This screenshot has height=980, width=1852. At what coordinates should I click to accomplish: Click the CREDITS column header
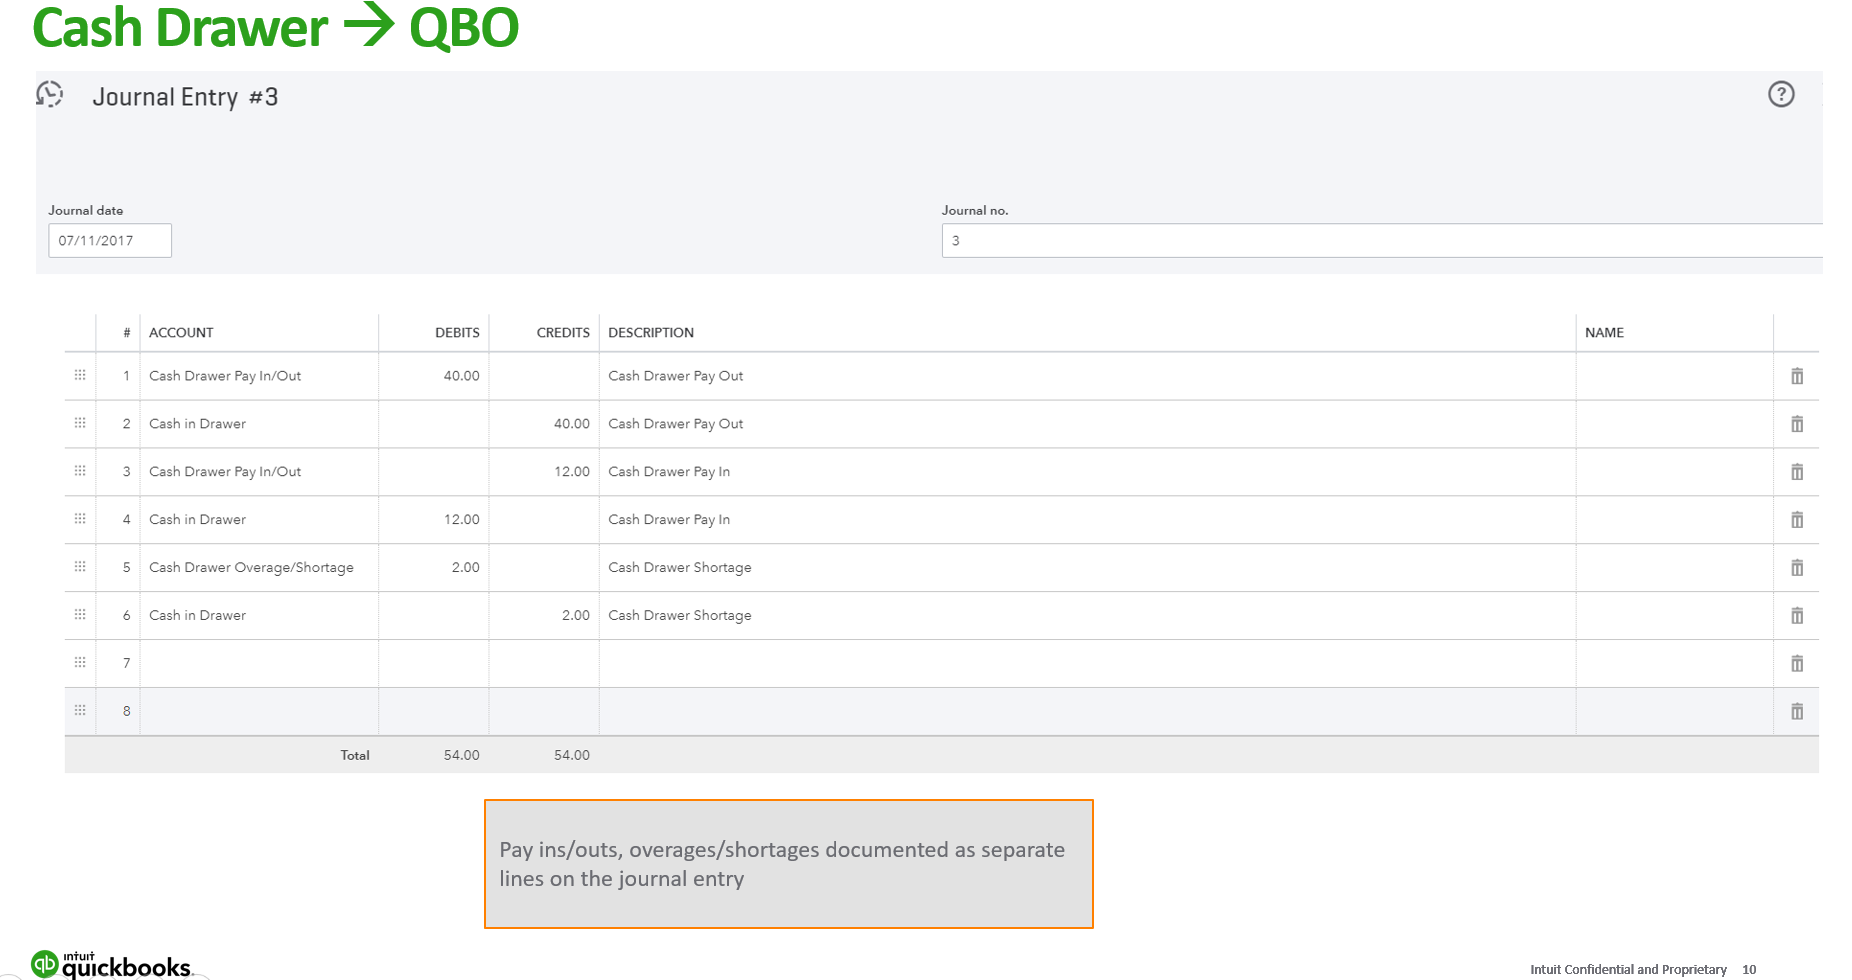coord(563,333)
